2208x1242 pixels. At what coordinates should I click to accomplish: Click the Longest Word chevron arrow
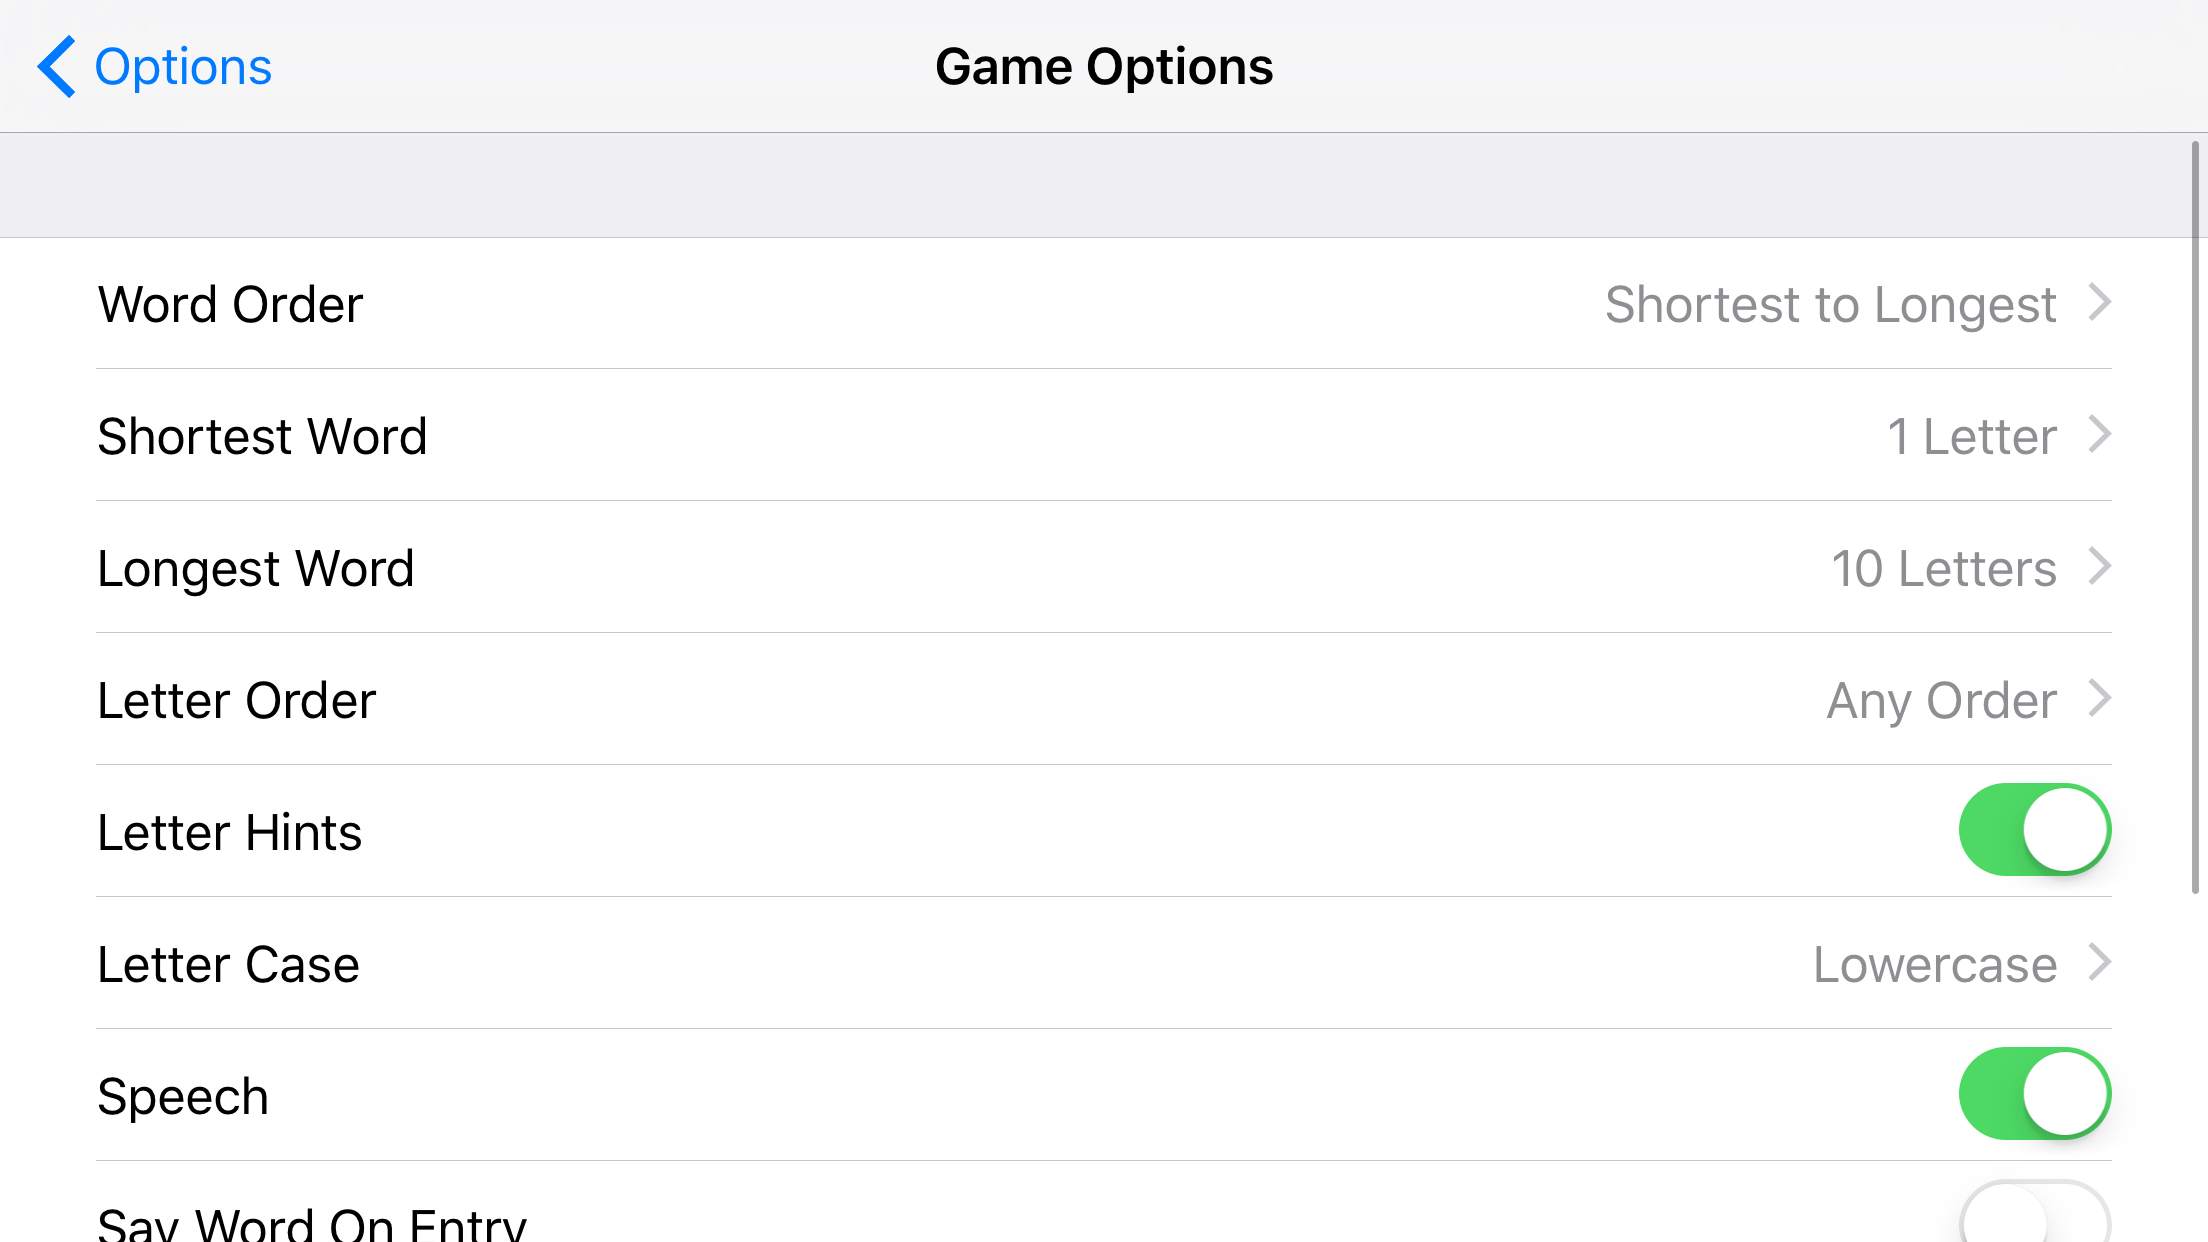tap(2099, 566)
